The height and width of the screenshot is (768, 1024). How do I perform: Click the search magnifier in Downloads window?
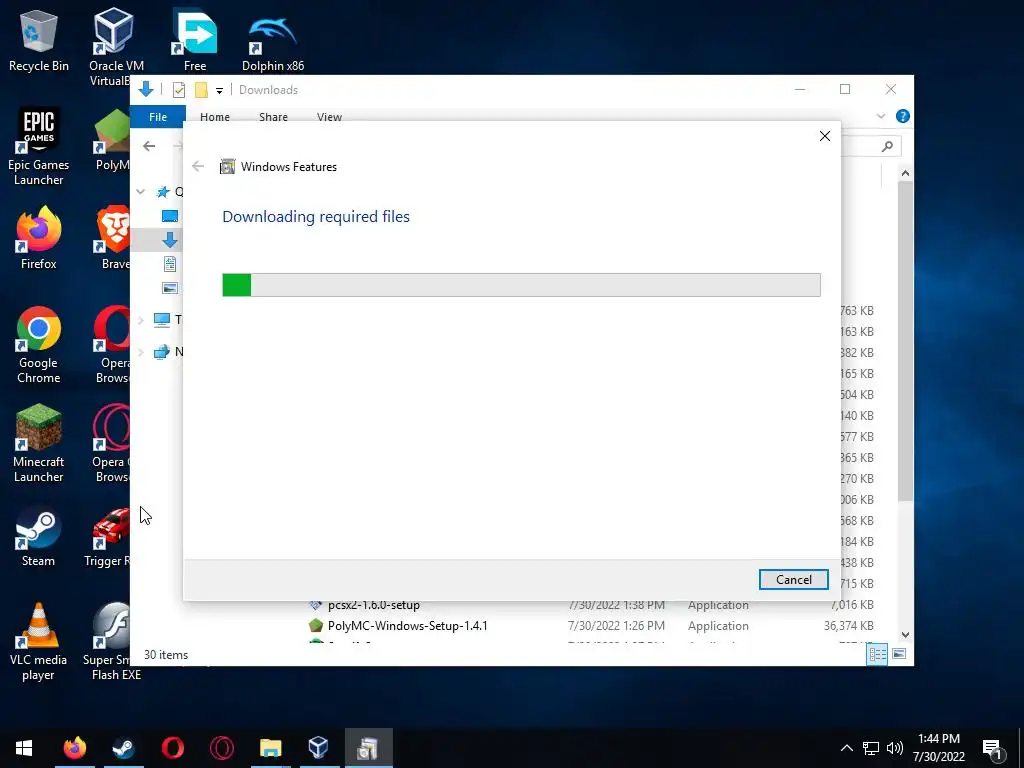point(887,146)
